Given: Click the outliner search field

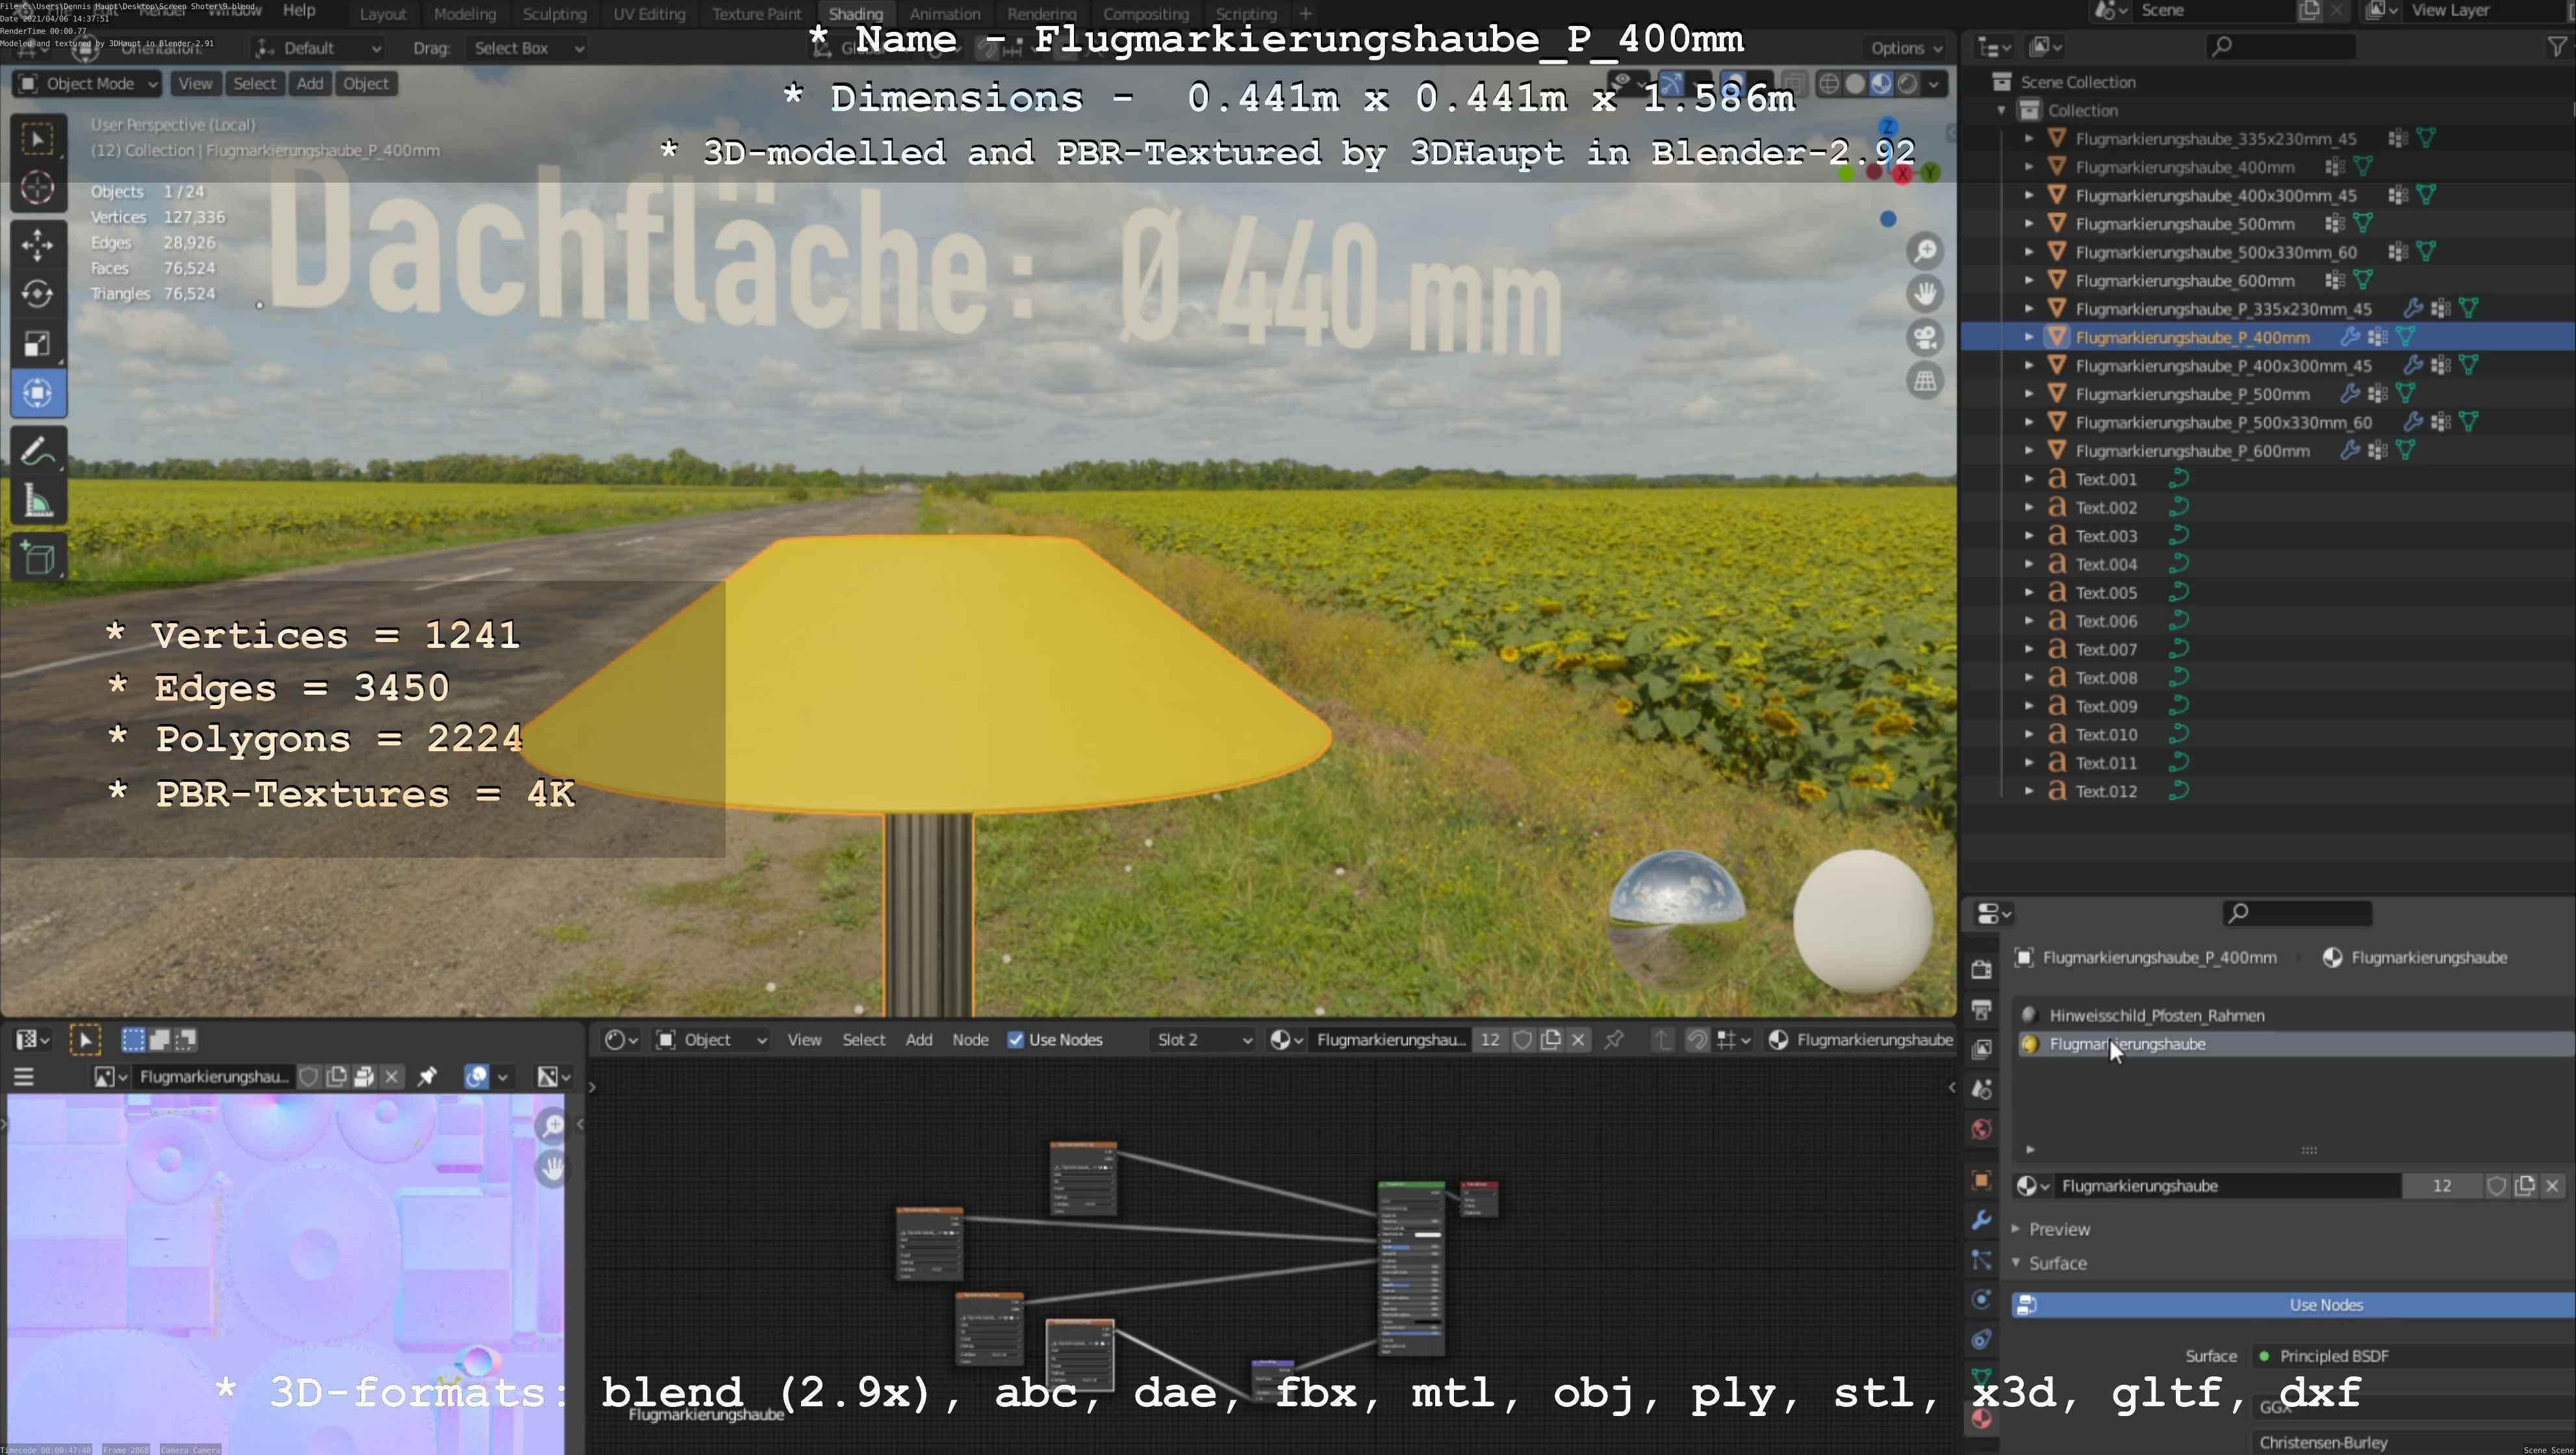Looking at the screenshot, I should [2280, 46].
